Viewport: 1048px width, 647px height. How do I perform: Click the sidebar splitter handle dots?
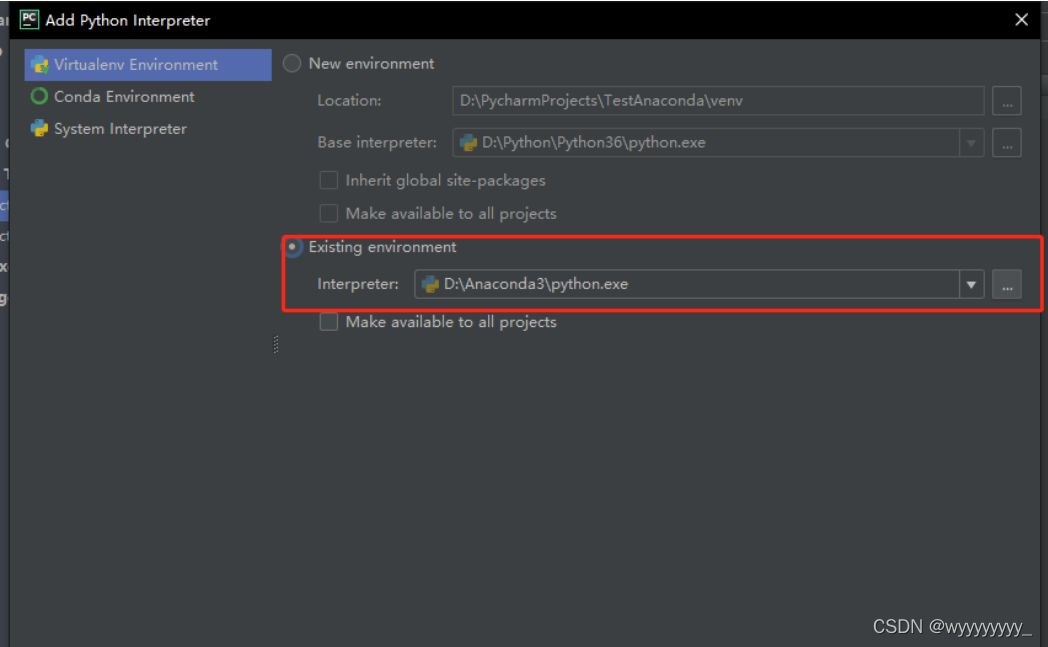tap(276, 344)
